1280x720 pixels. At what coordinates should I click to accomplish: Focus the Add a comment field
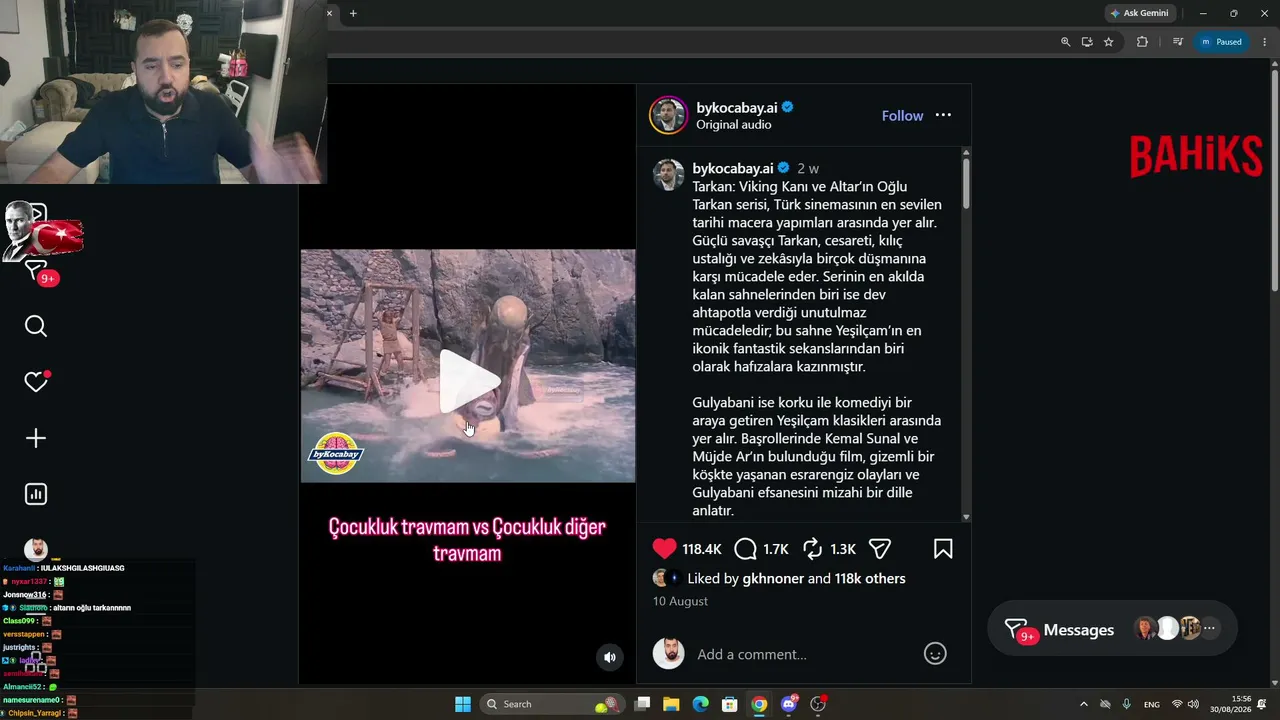tap(802, 654)
